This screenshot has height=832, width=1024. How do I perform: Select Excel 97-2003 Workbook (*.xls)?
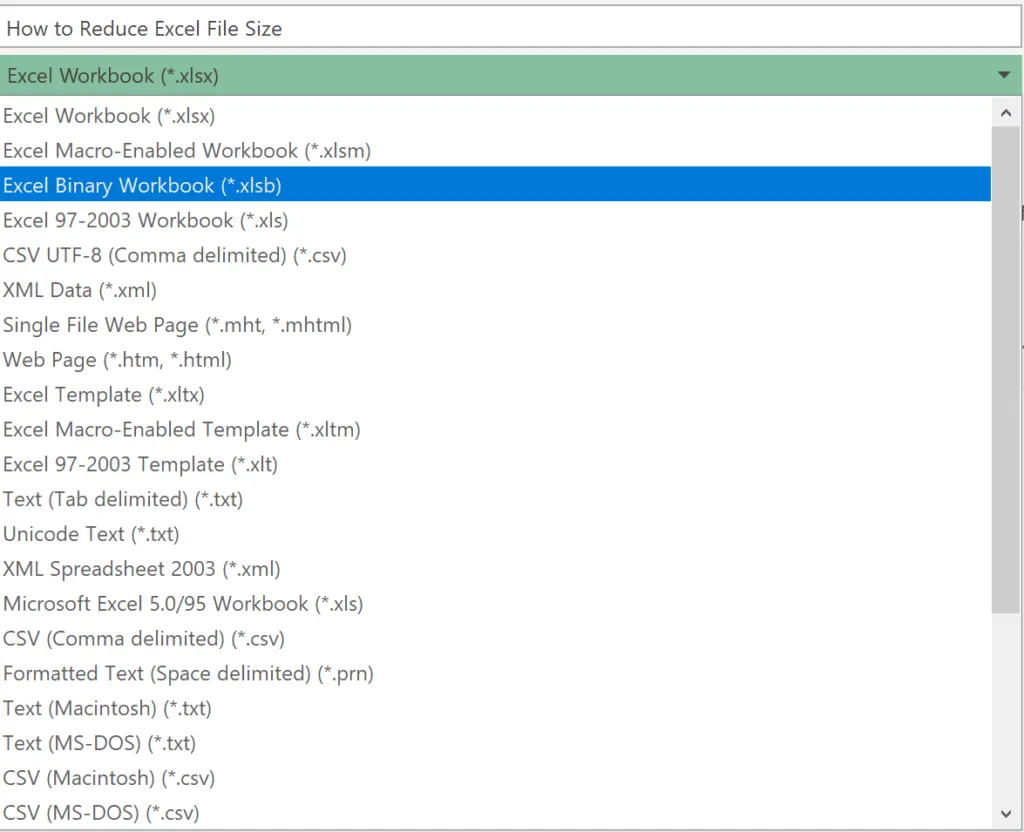[496, 221]
